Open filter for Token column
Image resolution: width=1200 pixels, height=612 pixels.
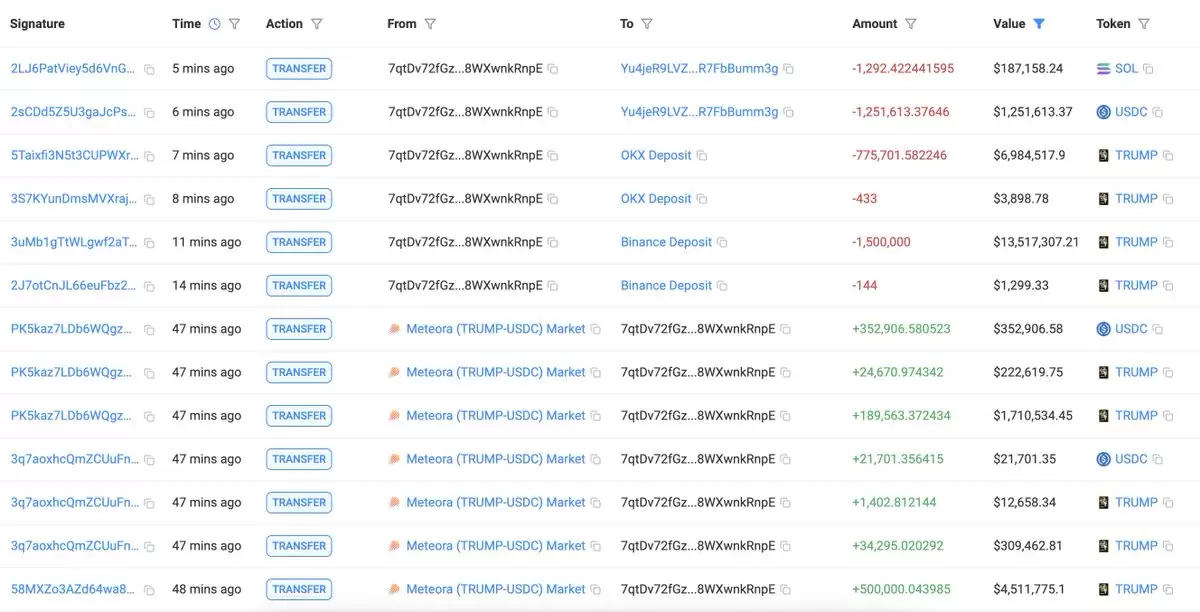pos(1144,24)
